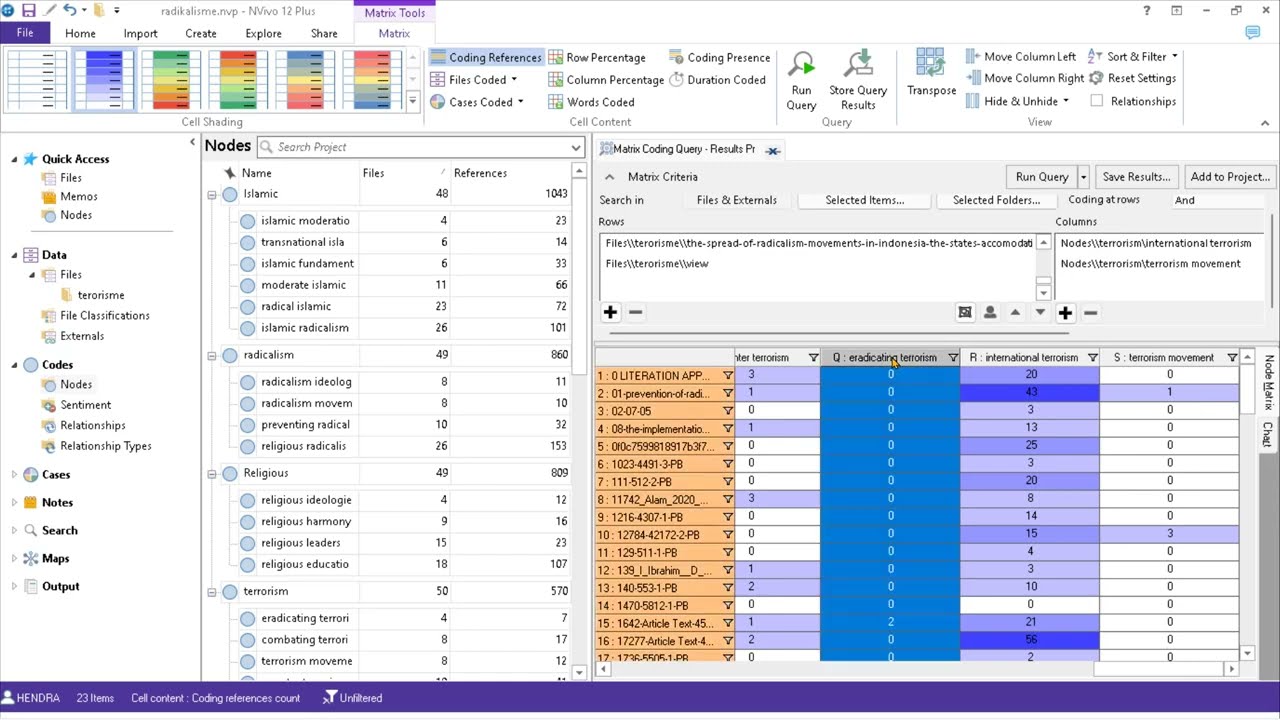Click the Selected Items... button
The image size is (1280, 720).
pos(865,200)
